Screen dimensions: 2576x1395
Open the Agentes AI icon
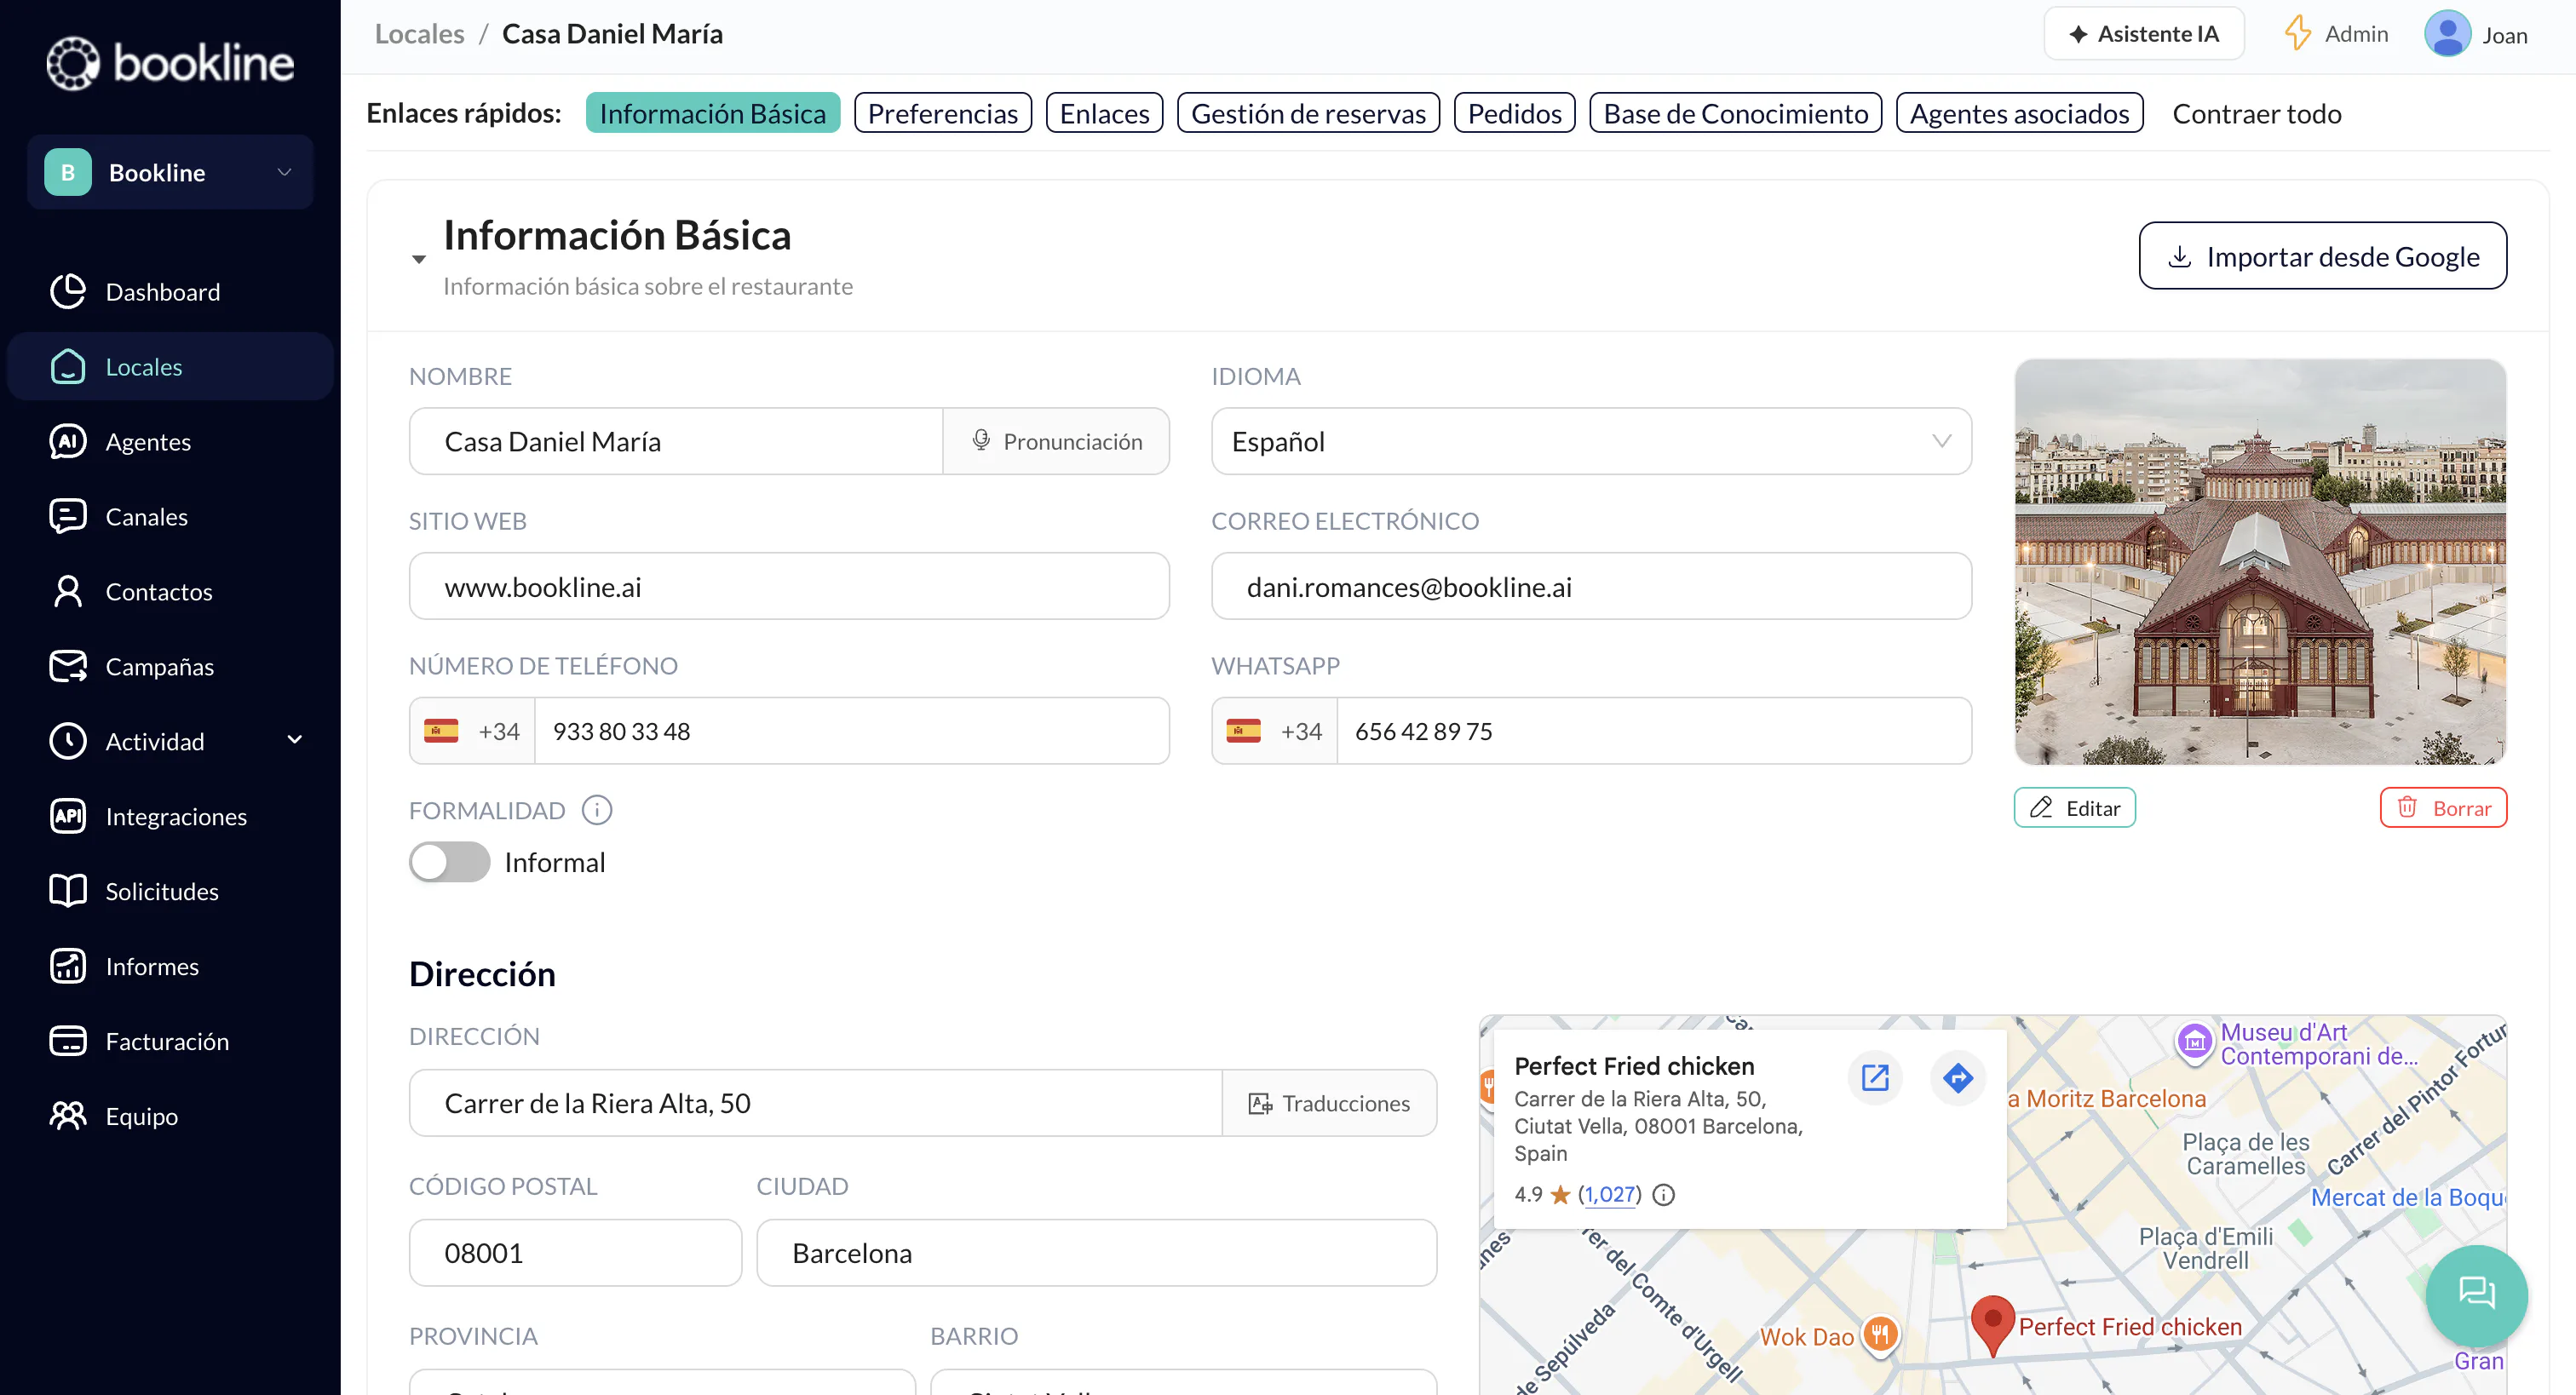[x=68, y=441]
